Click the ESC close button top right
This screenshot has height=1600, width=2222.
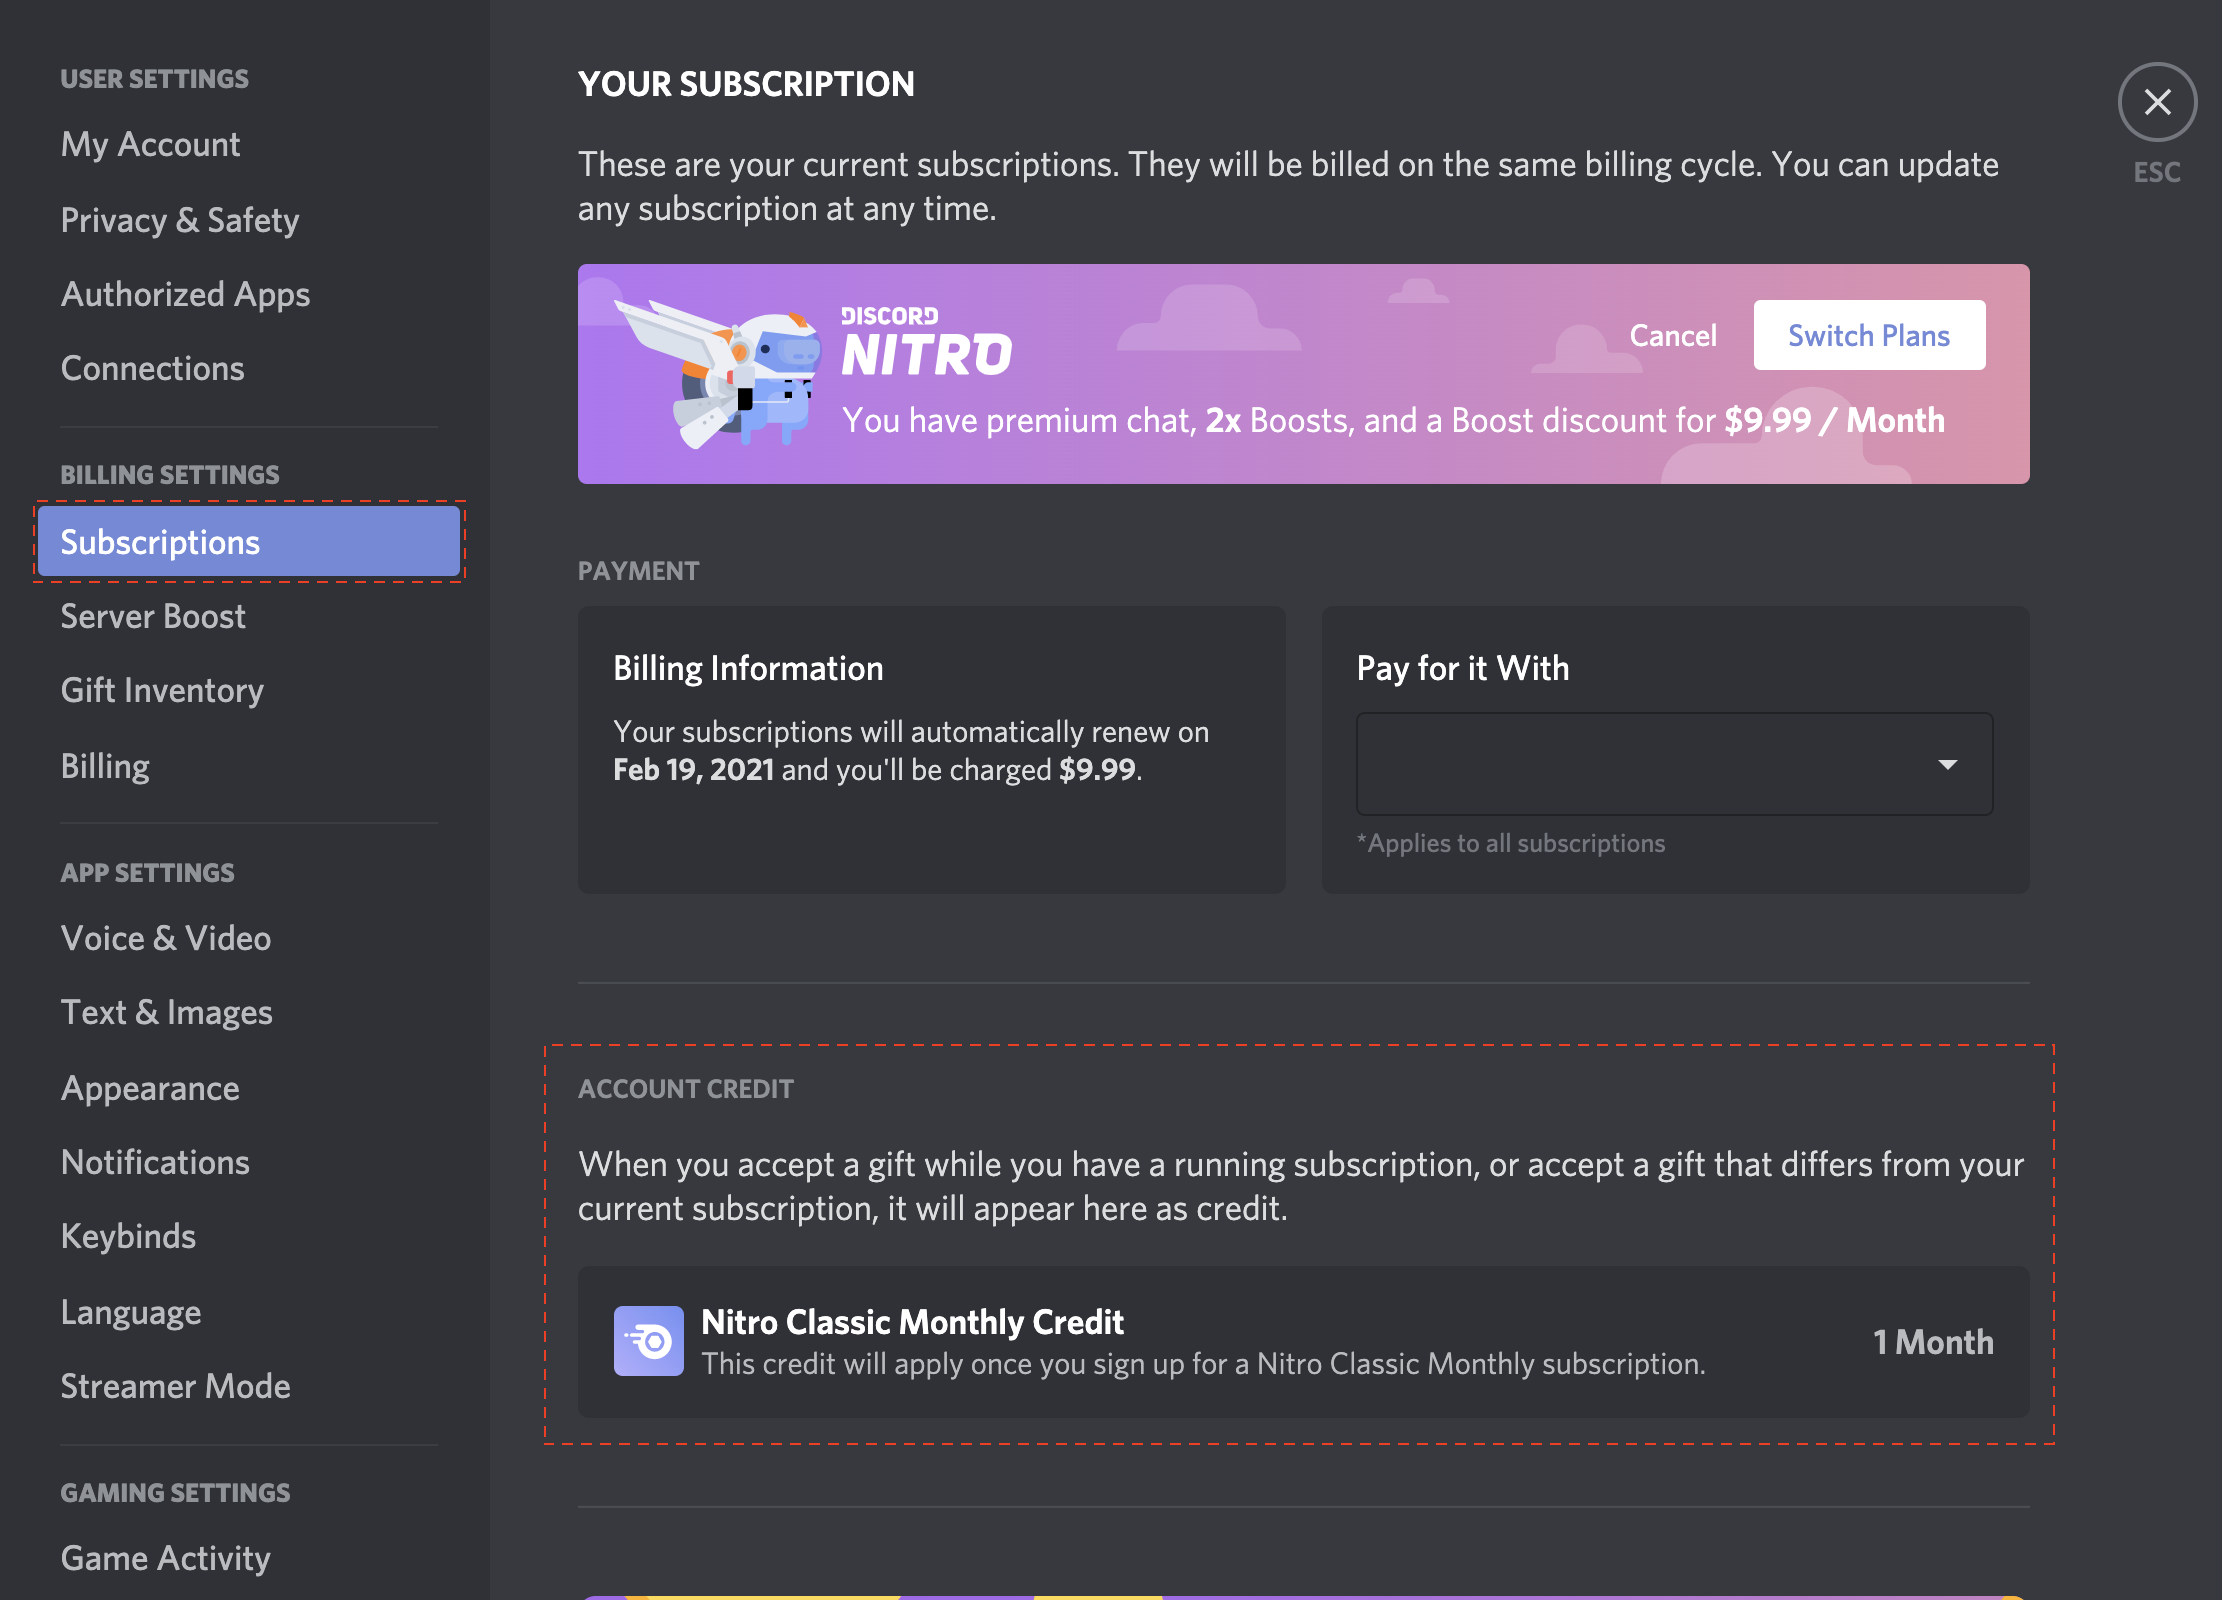point(2156,100)
